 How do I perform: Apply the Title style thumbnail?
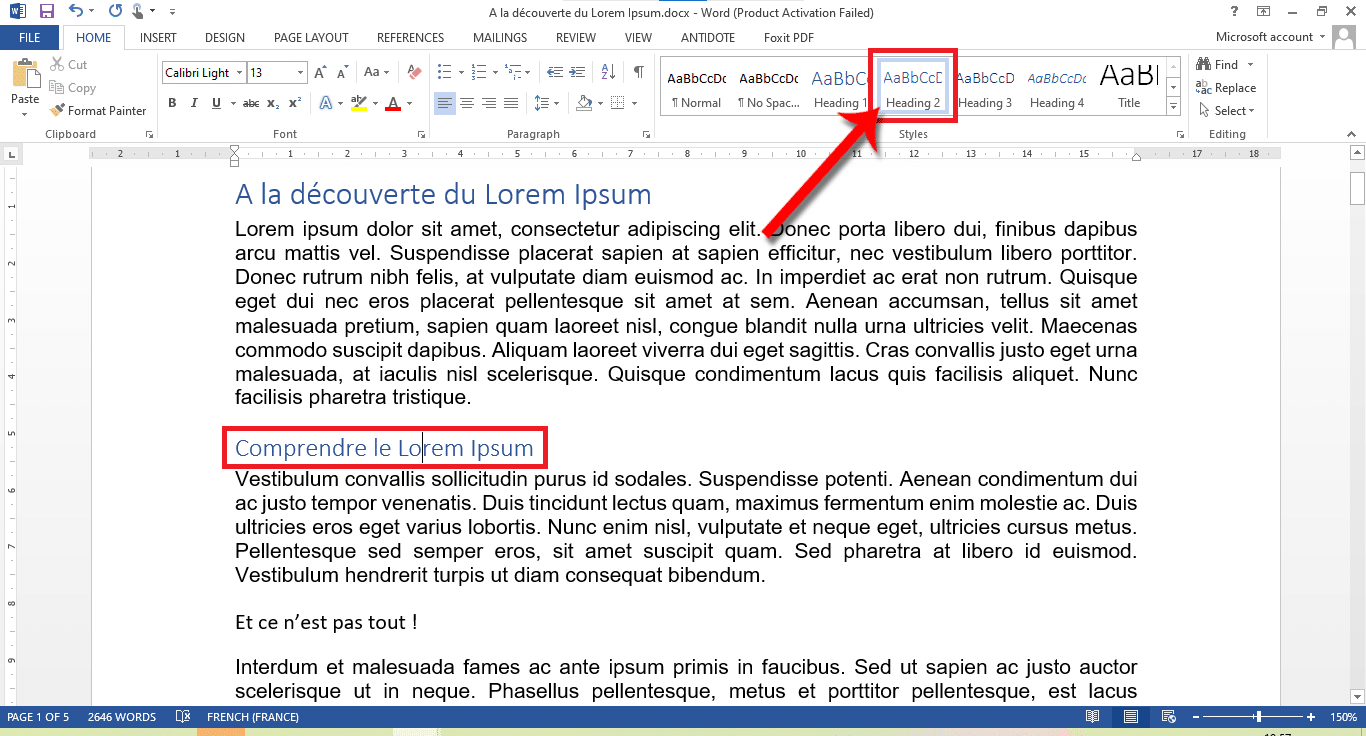point(1129,87)
